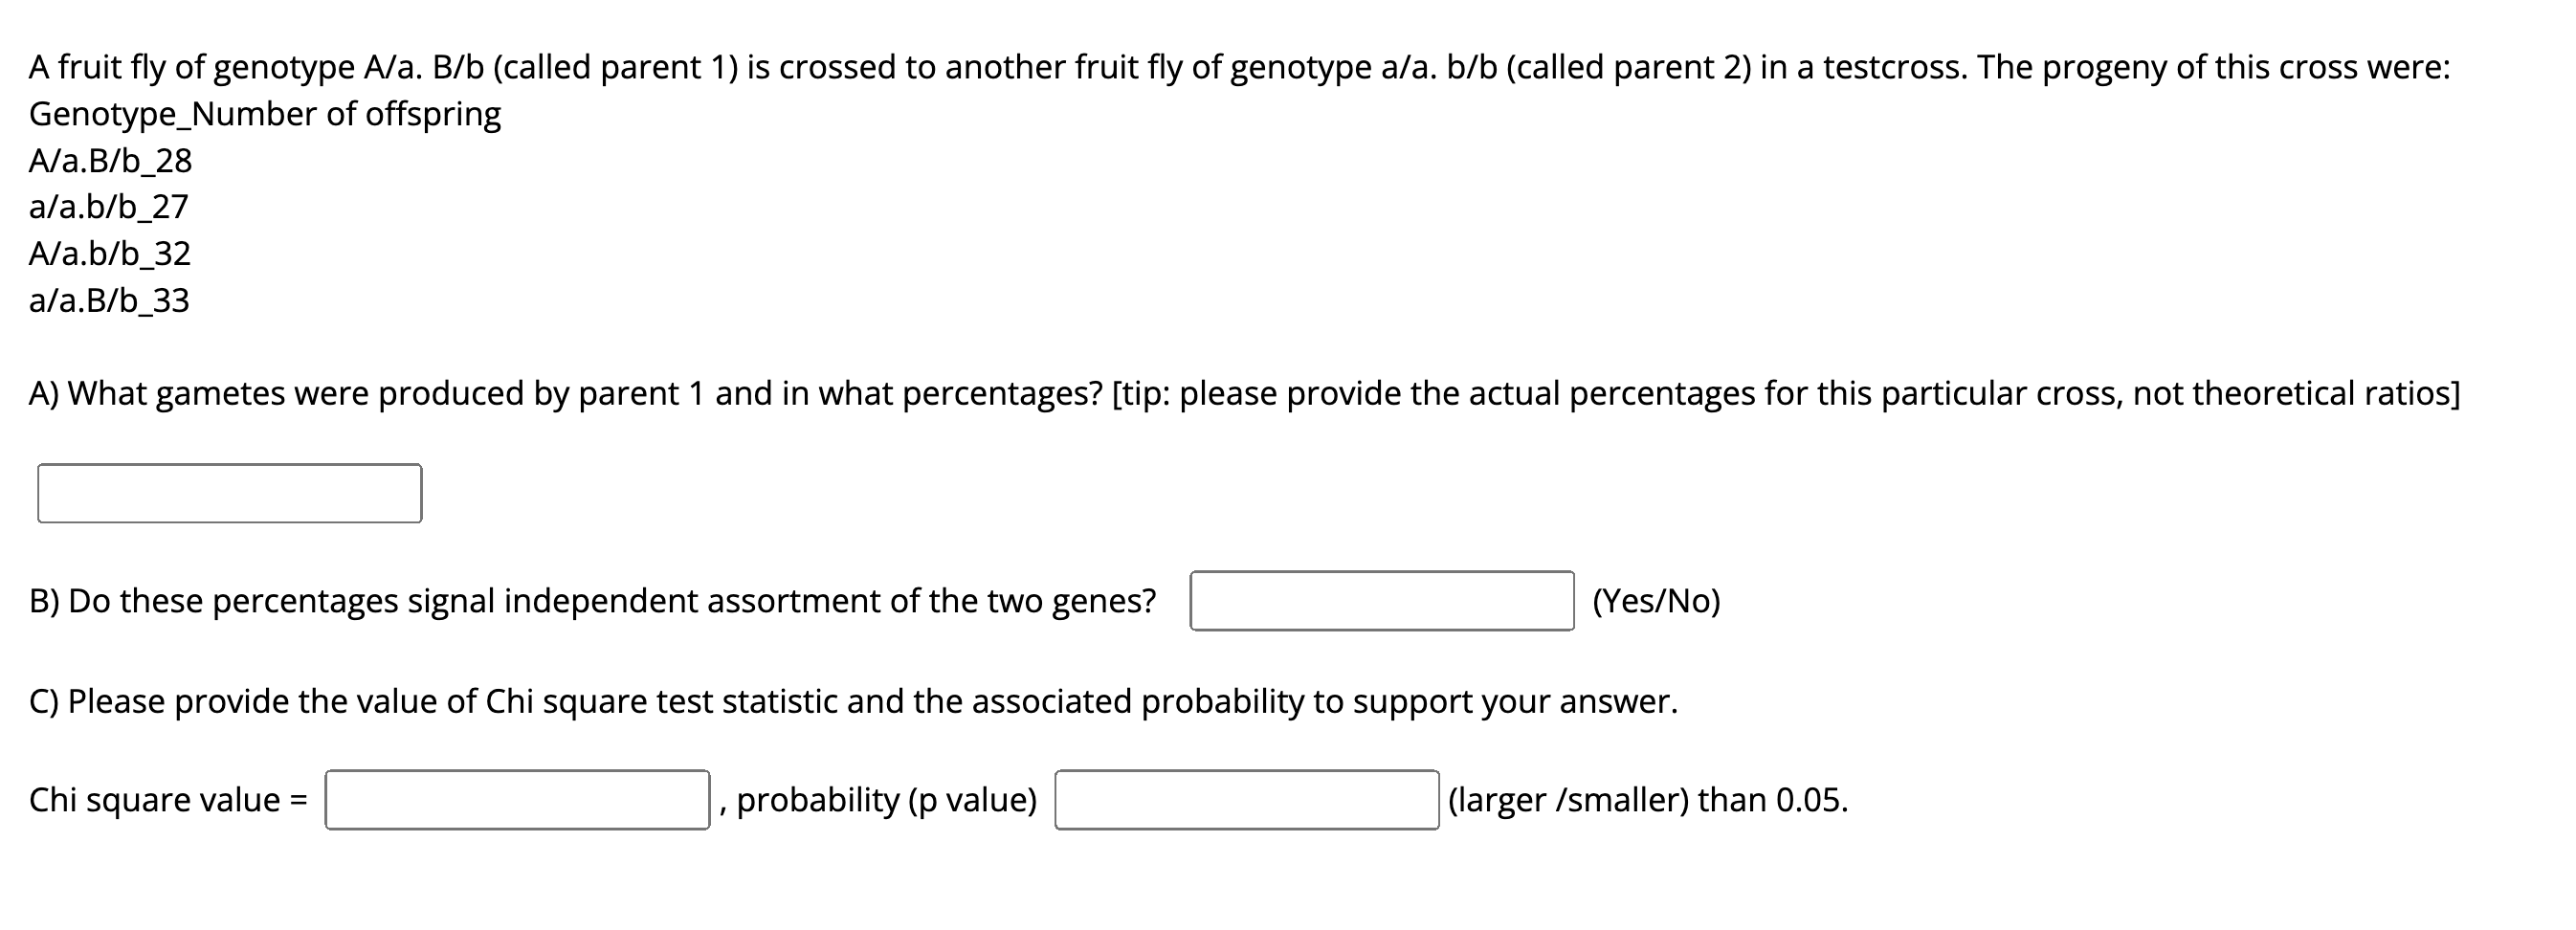Viewport: 2576px width, 930px height.
Task: Click the a/a.b/b_27 offspring row
Action: tap(108, 207)
